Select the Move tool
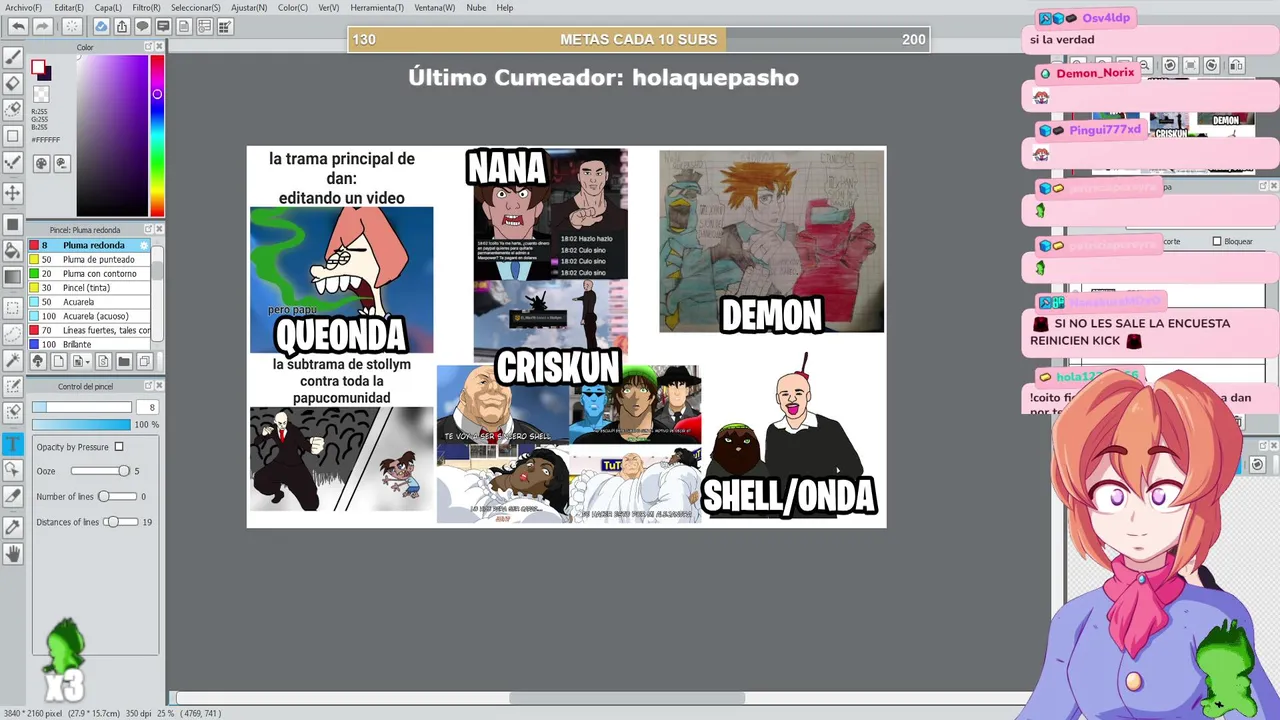Image resolution: width=1280 pixels, height=720 pixels. [13, 192]
